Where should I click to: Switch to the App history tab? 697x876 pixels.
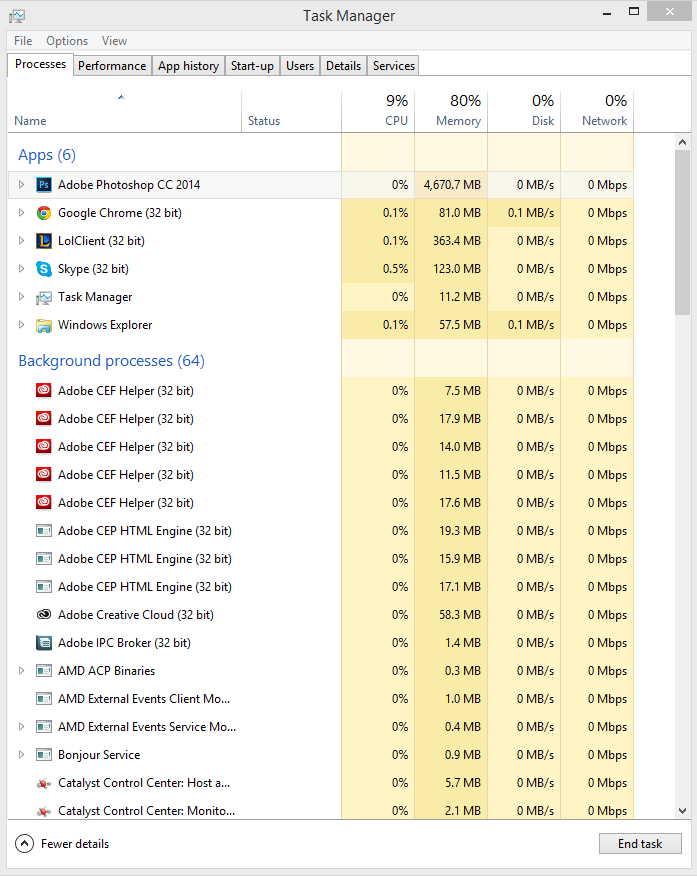pyautogui.click(x=188, y=66)
